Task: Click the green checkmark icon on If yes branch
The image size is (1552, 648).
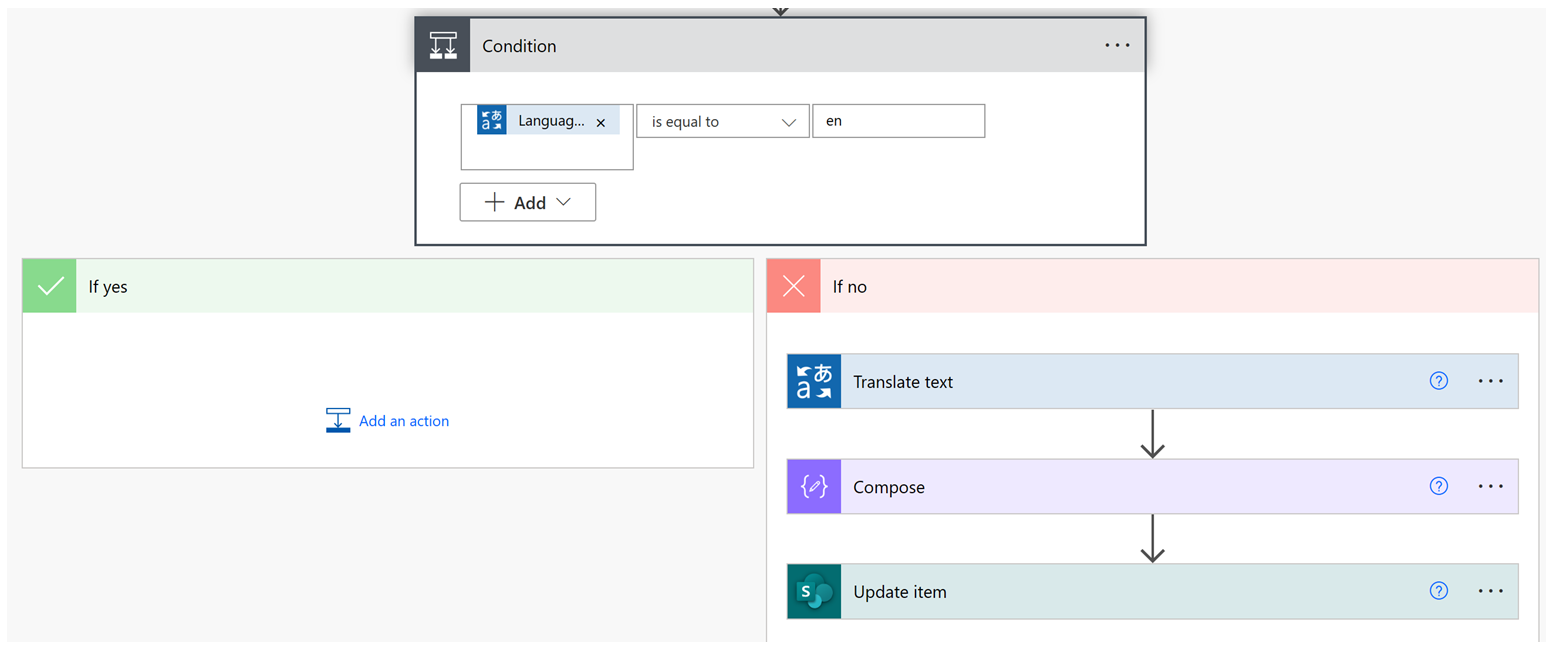Action: click(x=48, y=286)
